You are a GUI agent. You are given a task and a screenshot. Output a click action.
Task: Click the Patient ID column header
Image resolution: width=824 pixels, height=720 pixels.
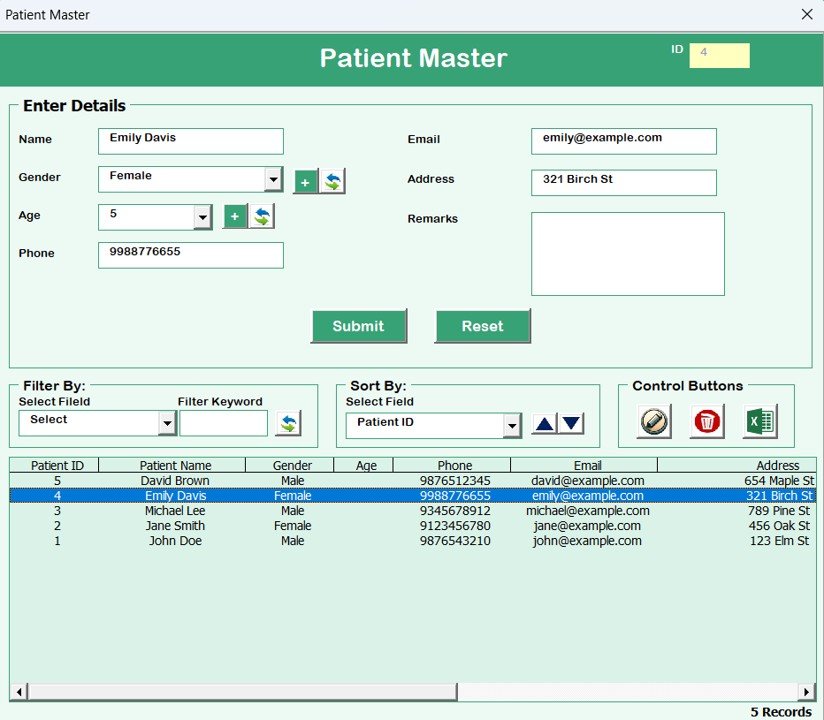54,465
